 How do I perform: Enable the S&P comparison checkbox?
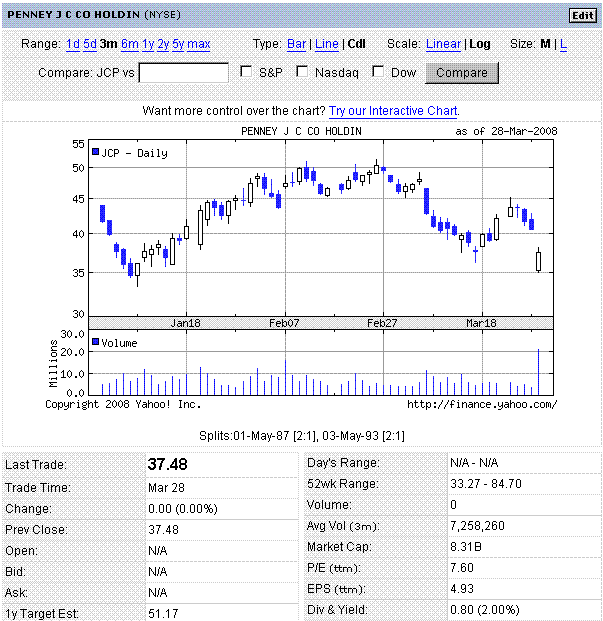pyautogui.click(x=247, y=72)
